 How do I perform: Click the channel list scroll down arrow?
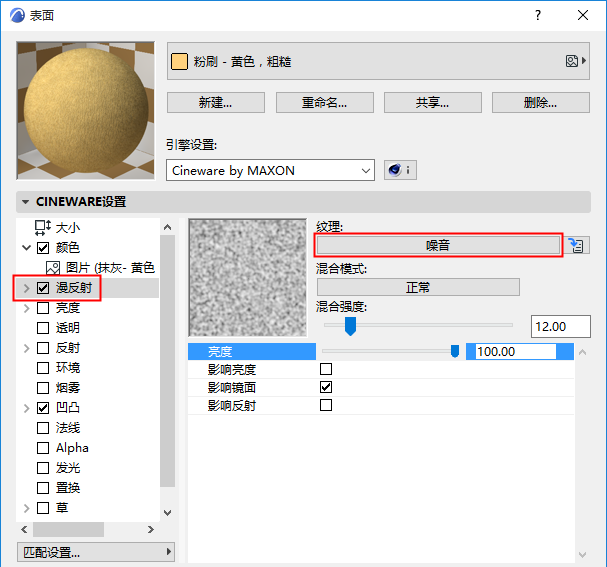[x=168, y=513]
